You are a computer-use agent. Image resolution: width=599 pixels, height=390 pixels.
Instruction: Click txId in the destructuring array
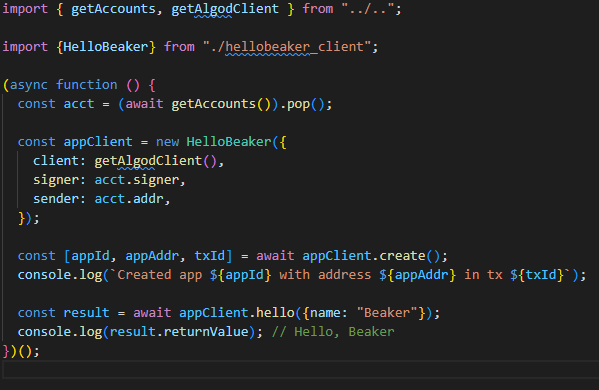[x=209, y=256]
